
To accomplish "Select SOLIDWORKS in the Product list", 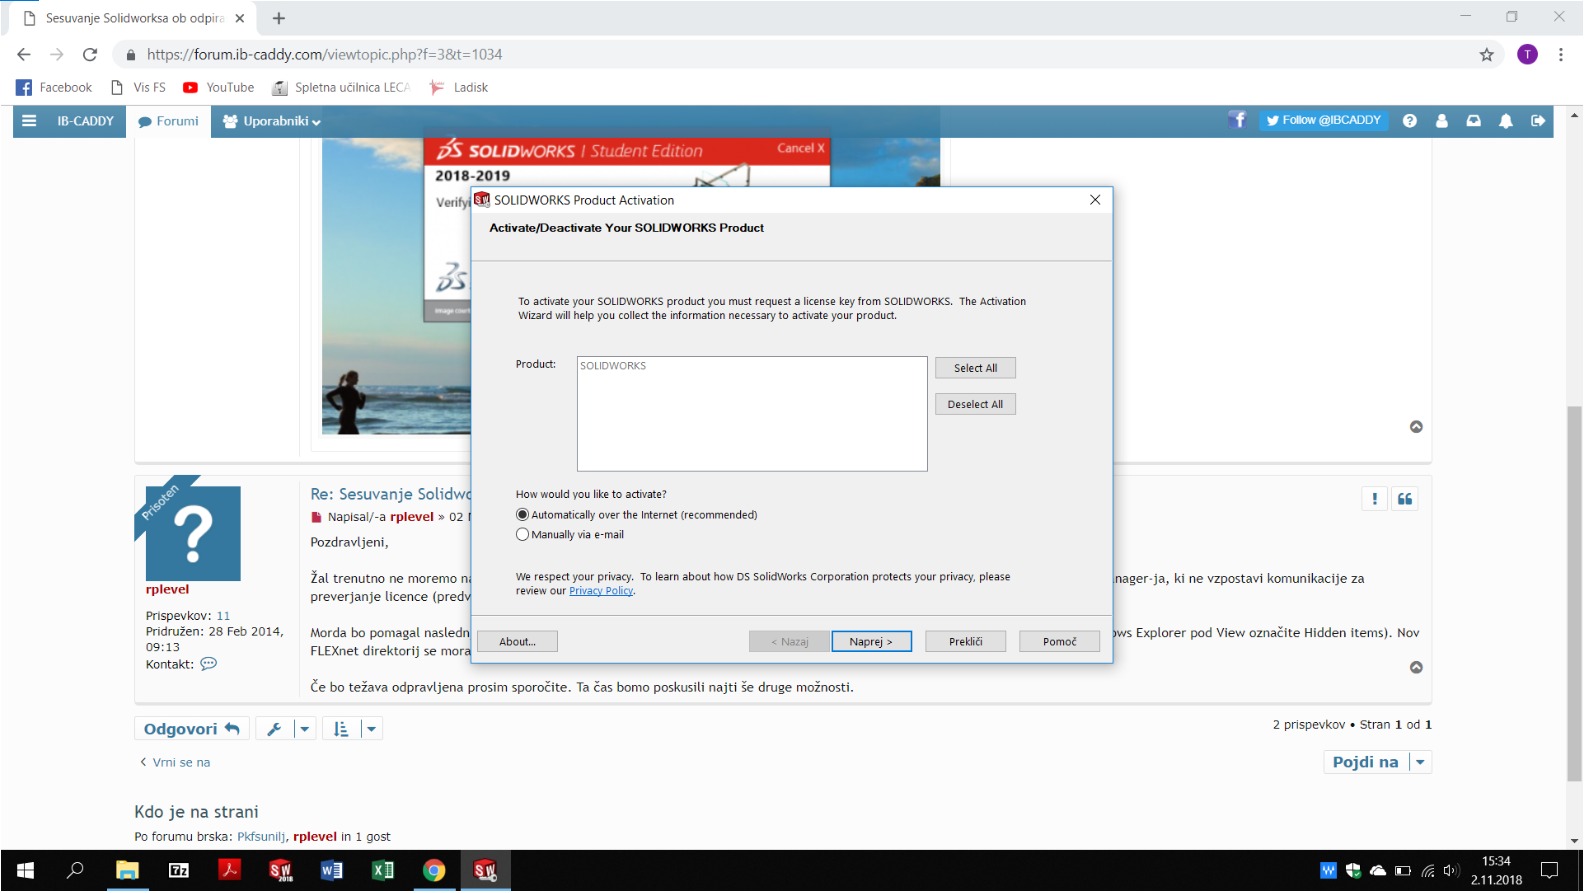I will point(613,366).
